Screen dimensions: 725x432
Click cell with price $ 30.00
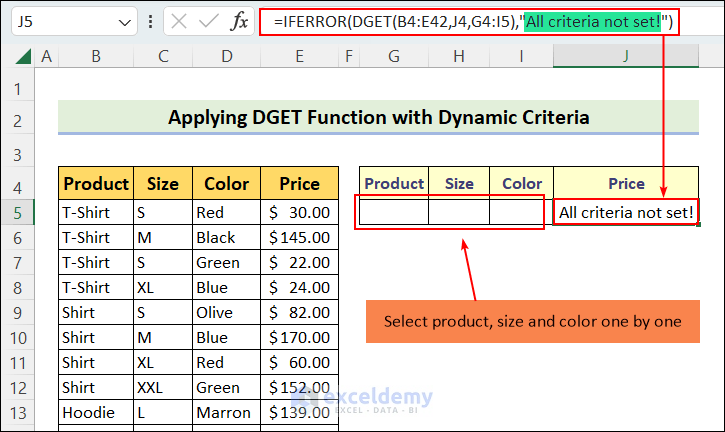pyautogui.click(x=300, y=212)
